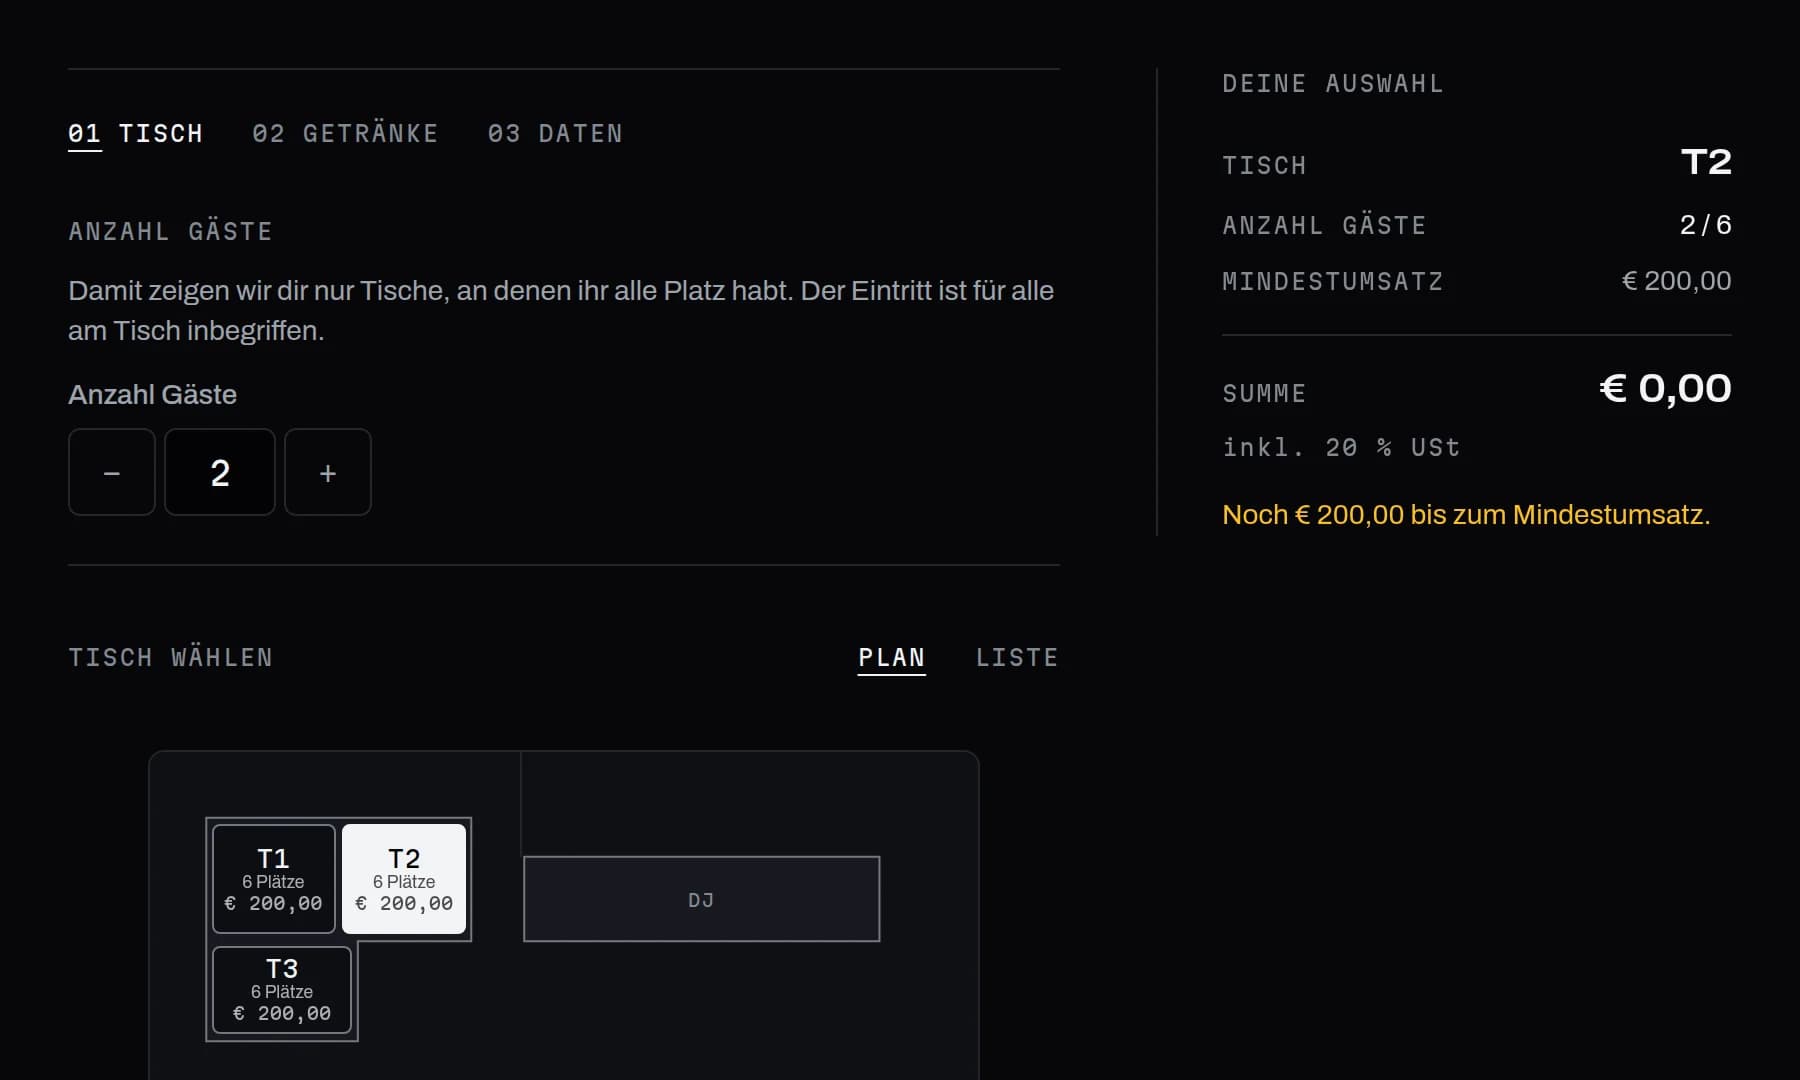Switch to the 03 Daten step
The image size is (1800, 1080).
[555, 134]
